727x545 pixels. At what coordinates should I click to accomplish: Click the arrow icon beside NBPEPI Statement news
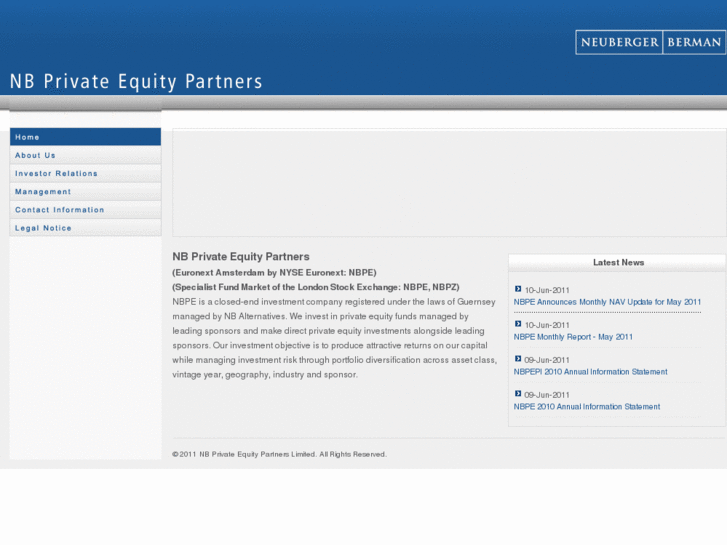click(x=518, y=359)
